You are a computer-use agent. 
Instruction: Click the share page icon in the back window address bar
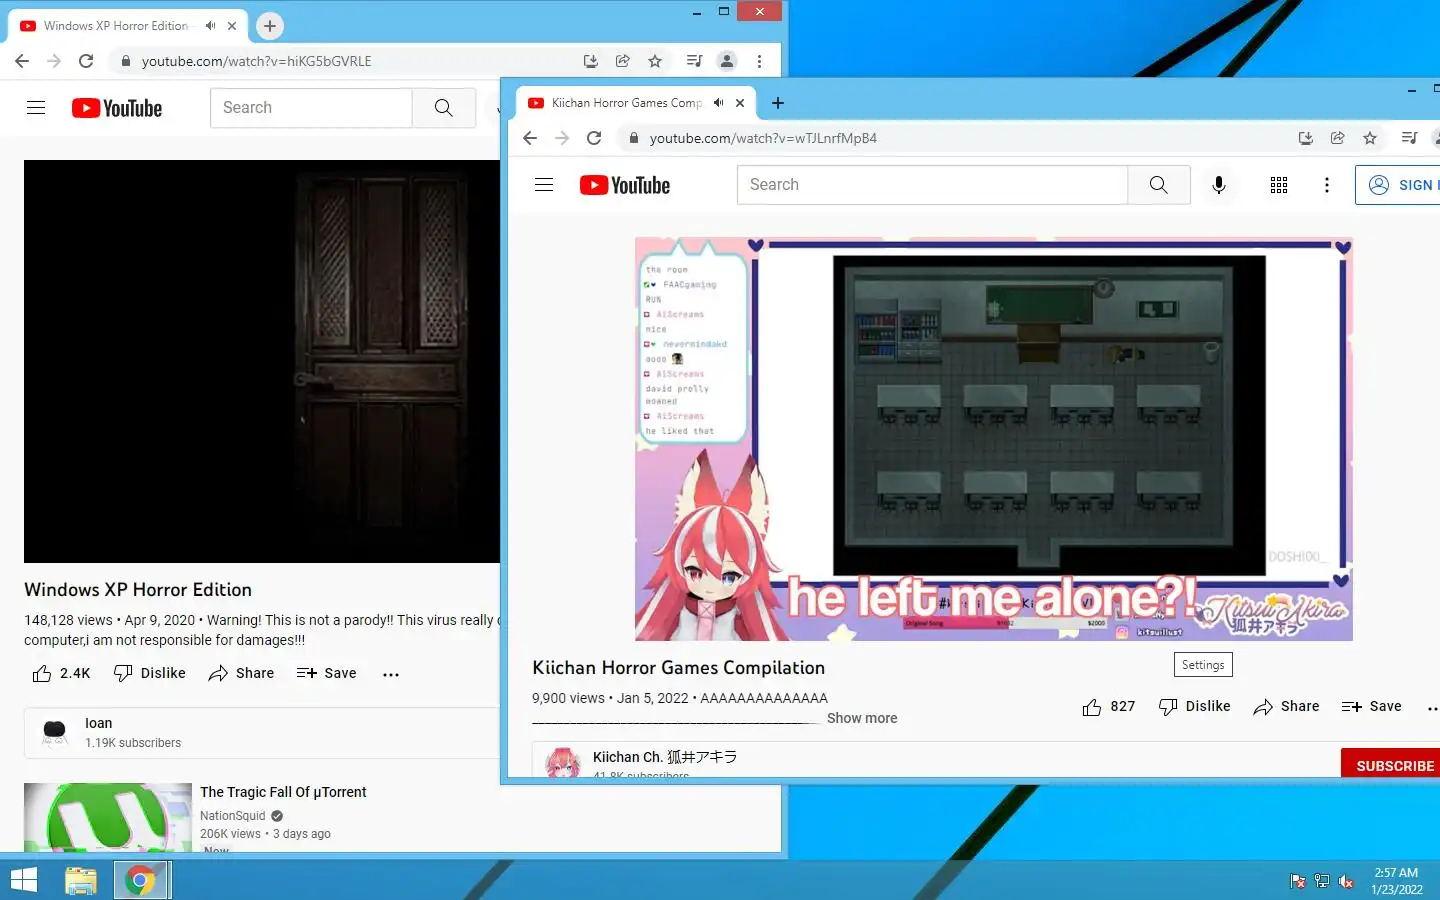coord(623,61)
